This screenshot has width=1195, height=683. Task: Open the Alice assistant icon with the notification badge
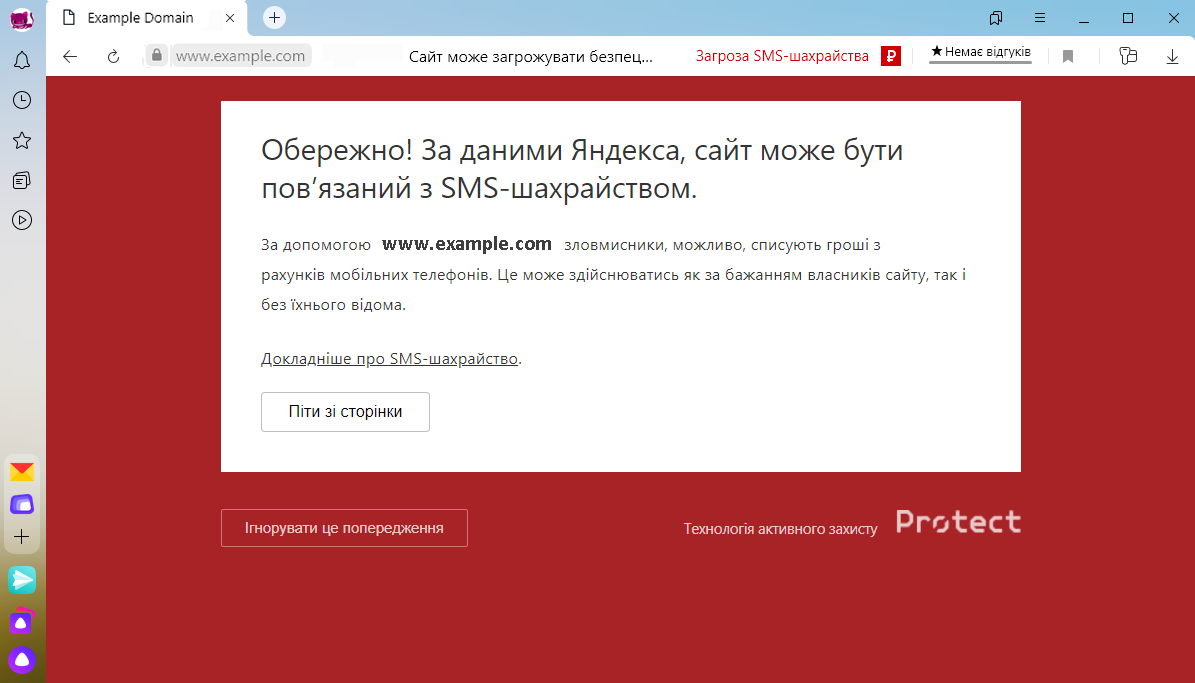[x=22, y=622]
